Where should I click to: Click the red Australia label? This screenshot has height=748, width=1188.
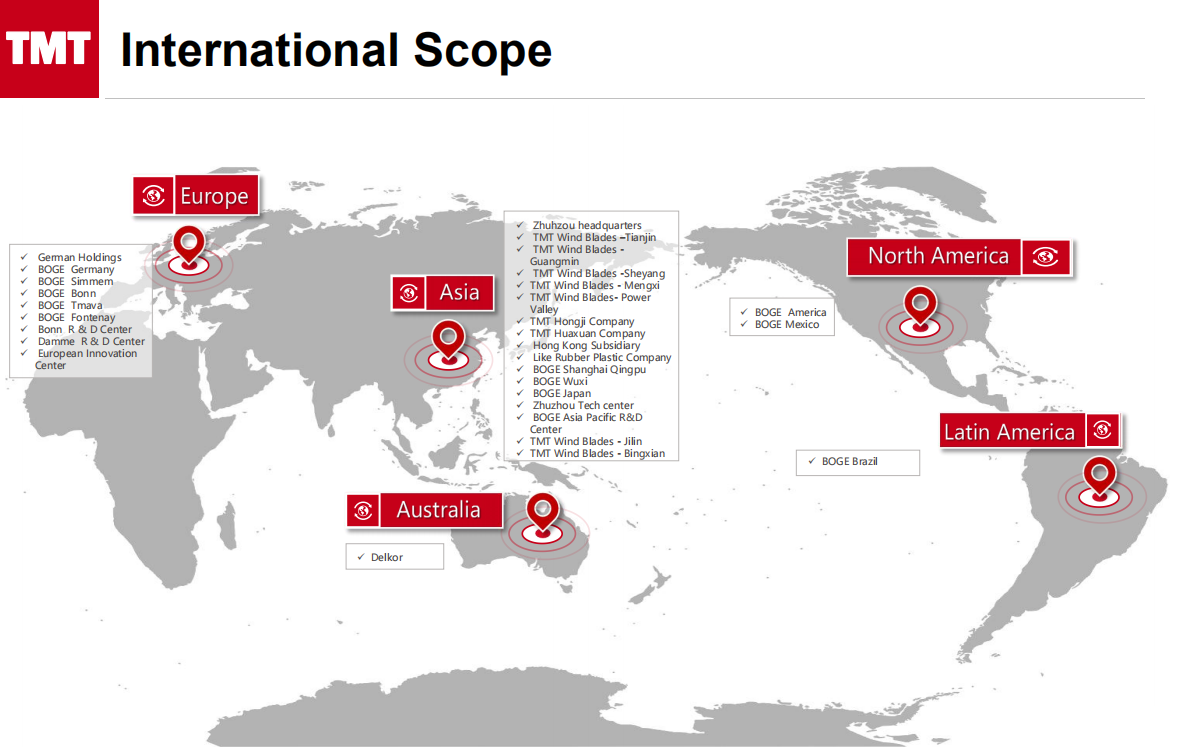tap(438, 510)
